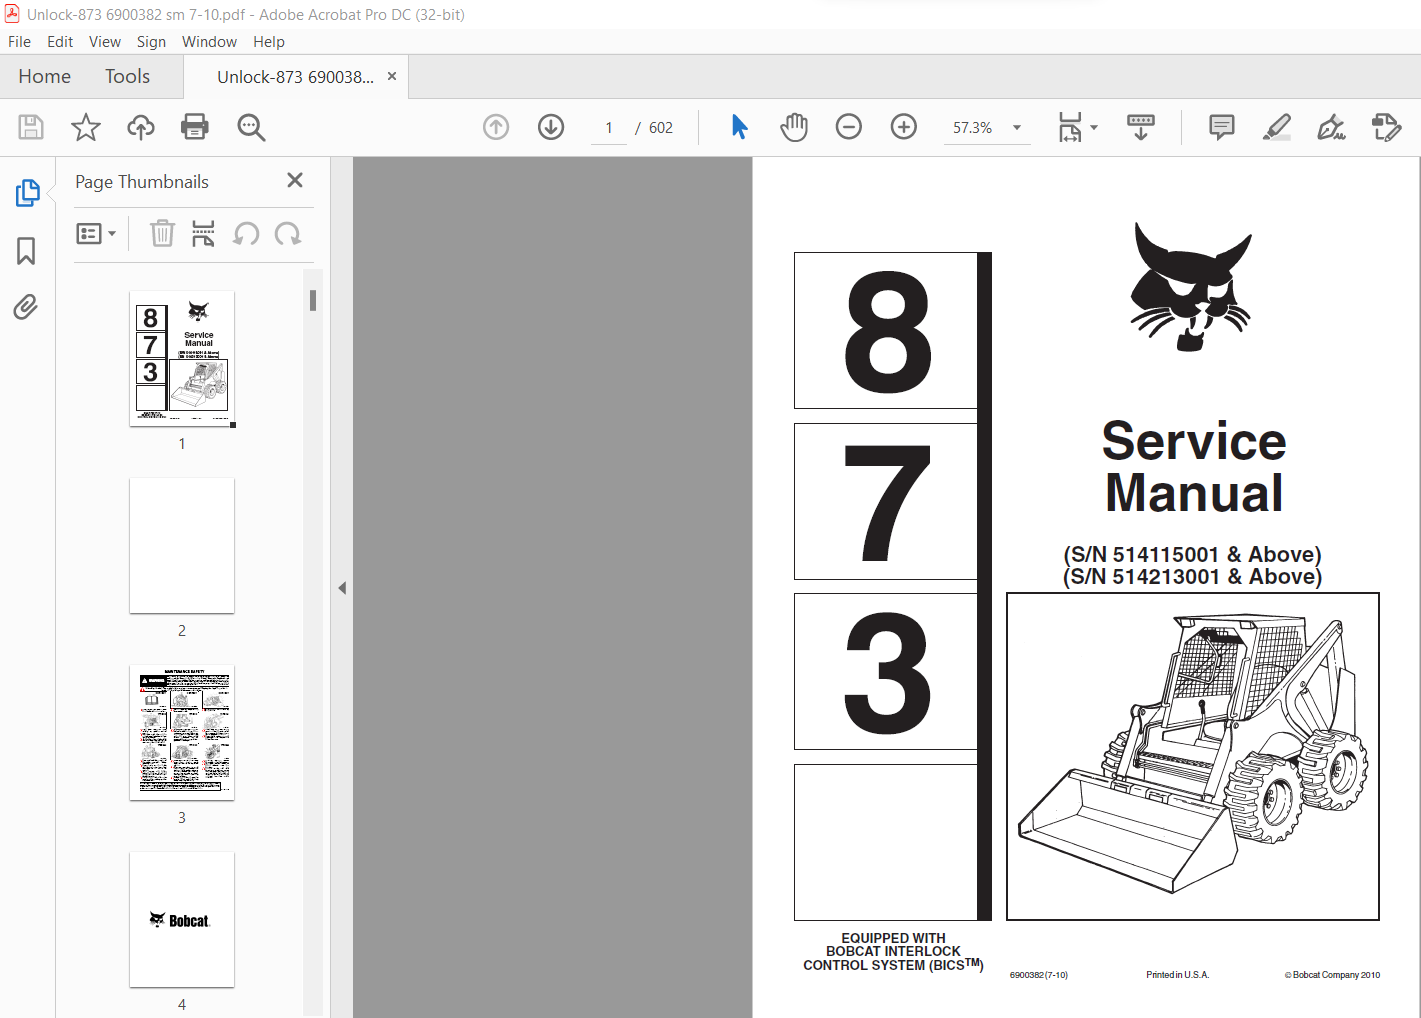Rotate page clockwise
Viewport: 1421px width, 1018px height.
click(288, 234)
